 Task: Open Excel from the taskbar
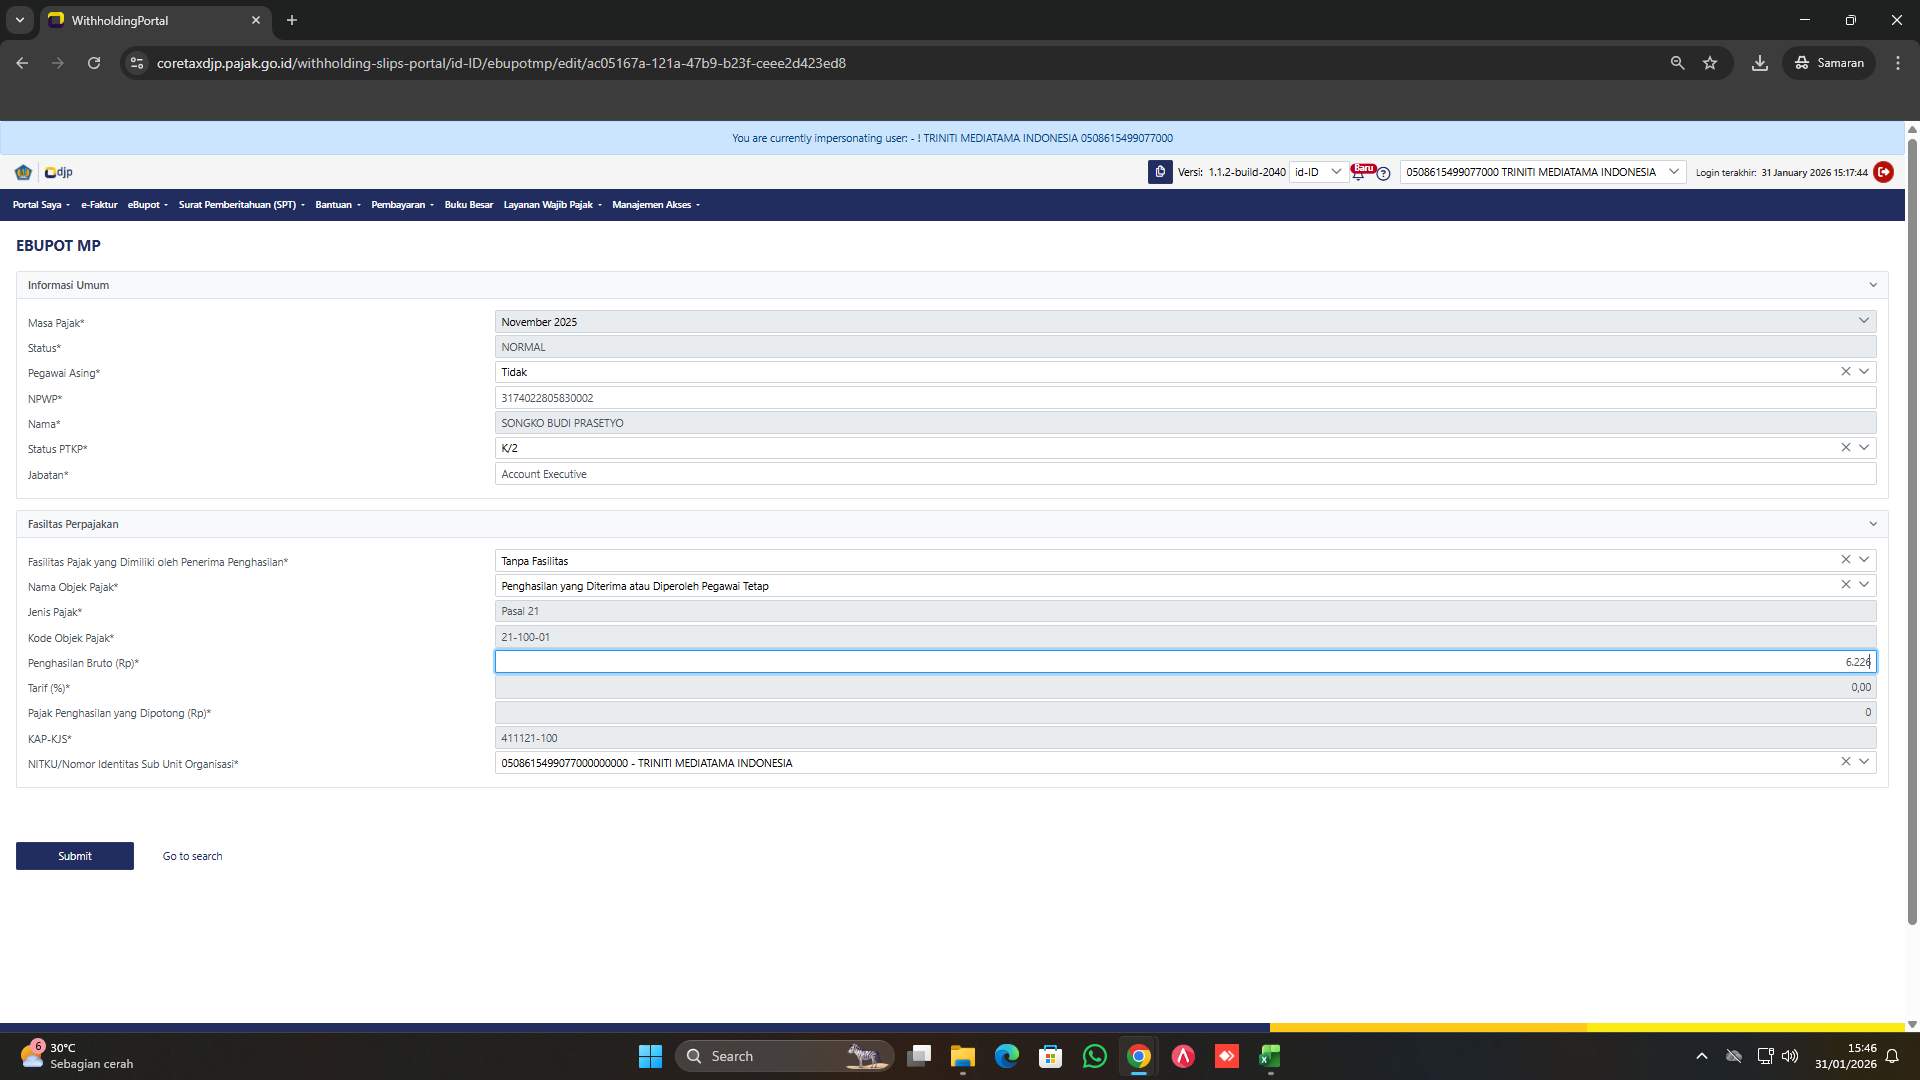(x=1269, y=1056)
